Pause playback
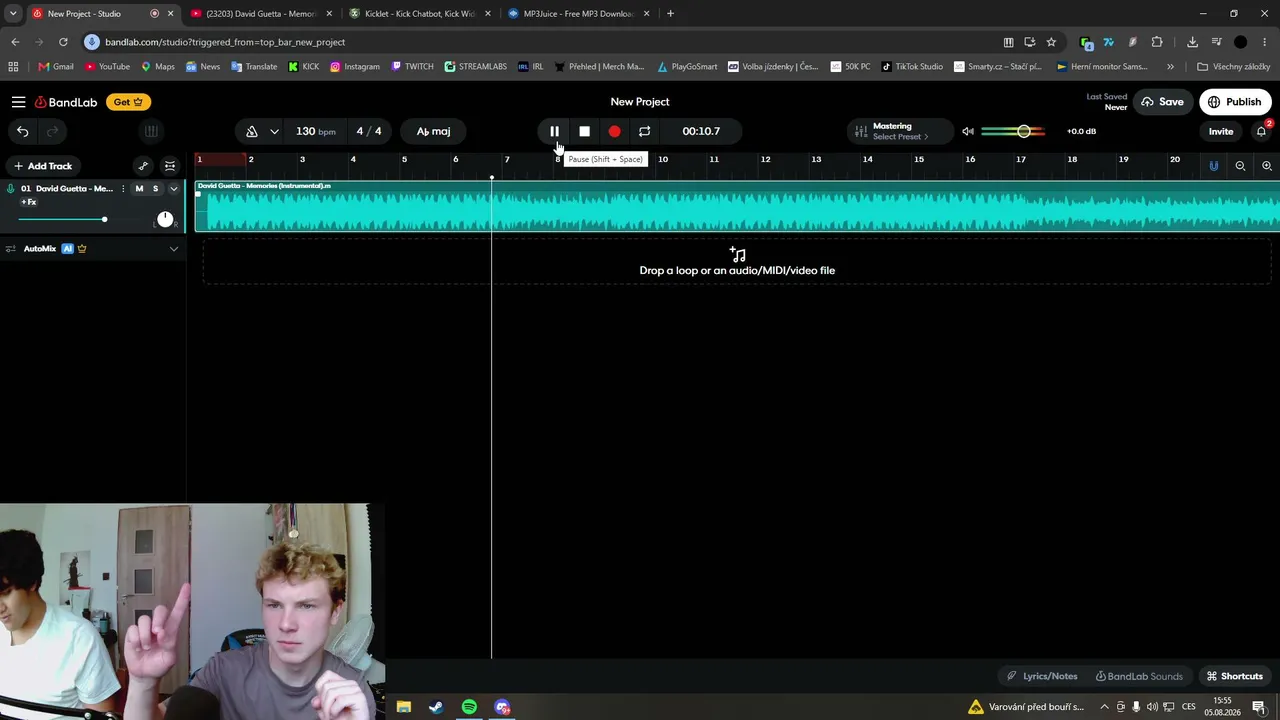Screen dimensions: 1280x720 [554, 131]
